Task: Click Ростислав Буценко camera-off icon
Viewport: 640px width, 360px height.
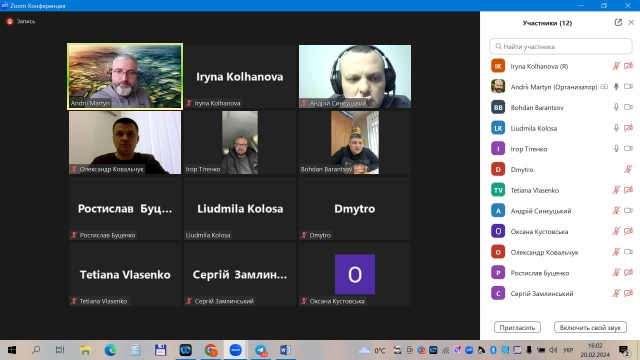Action: pyautogui.click(x=629, y=272)
